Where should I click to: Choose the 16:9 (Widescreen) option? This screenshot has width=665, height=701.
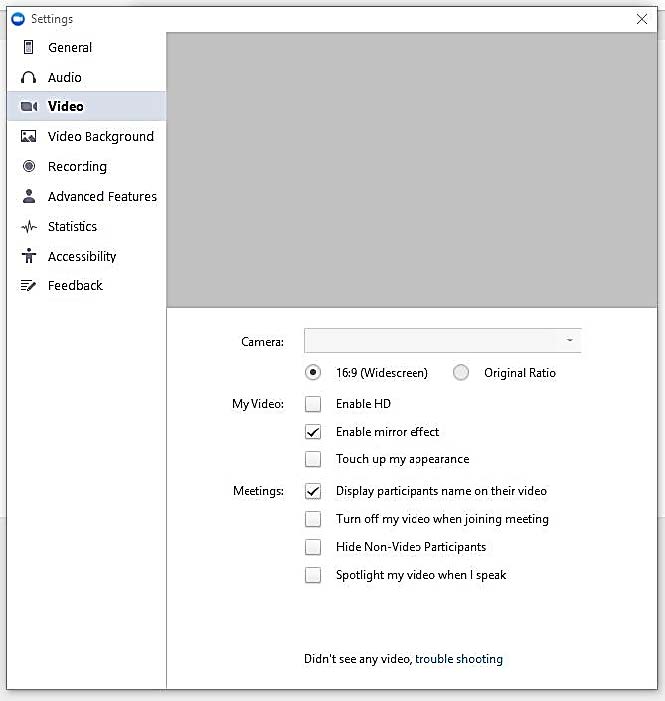point(314,373)
